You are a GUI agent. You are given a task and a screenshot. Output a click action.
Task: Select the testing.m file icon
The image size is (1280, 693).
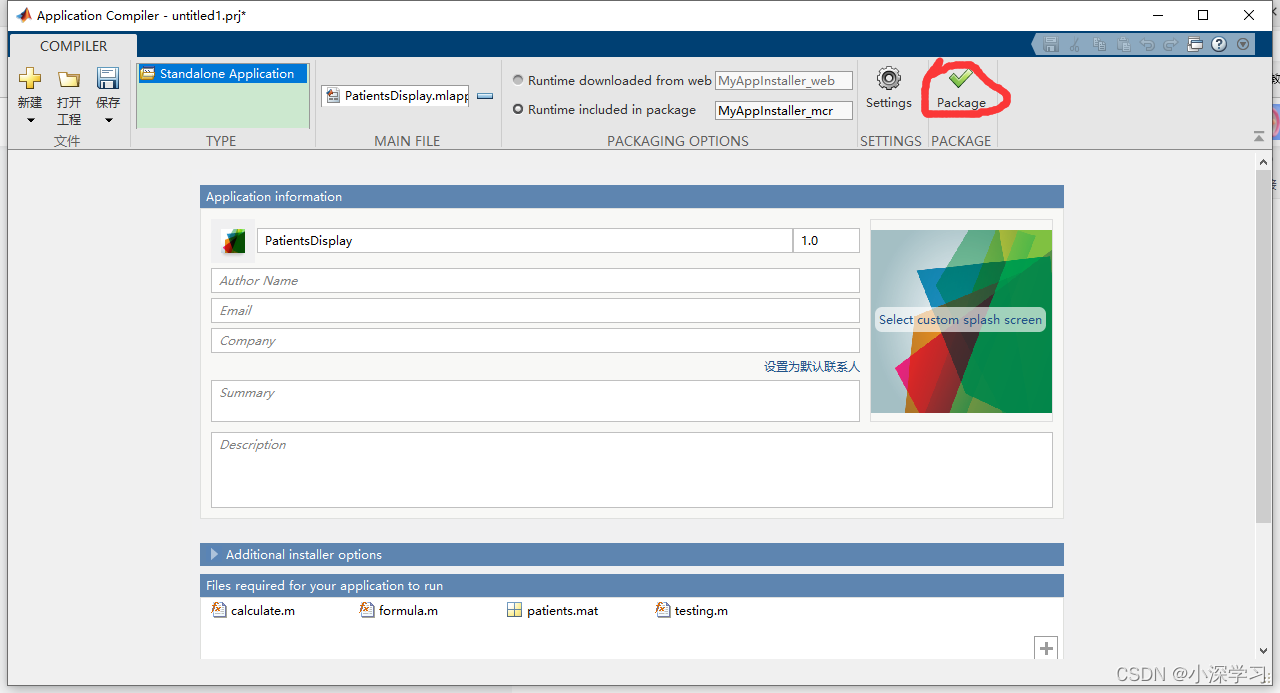pyautogui.click(x=663, y=609)
